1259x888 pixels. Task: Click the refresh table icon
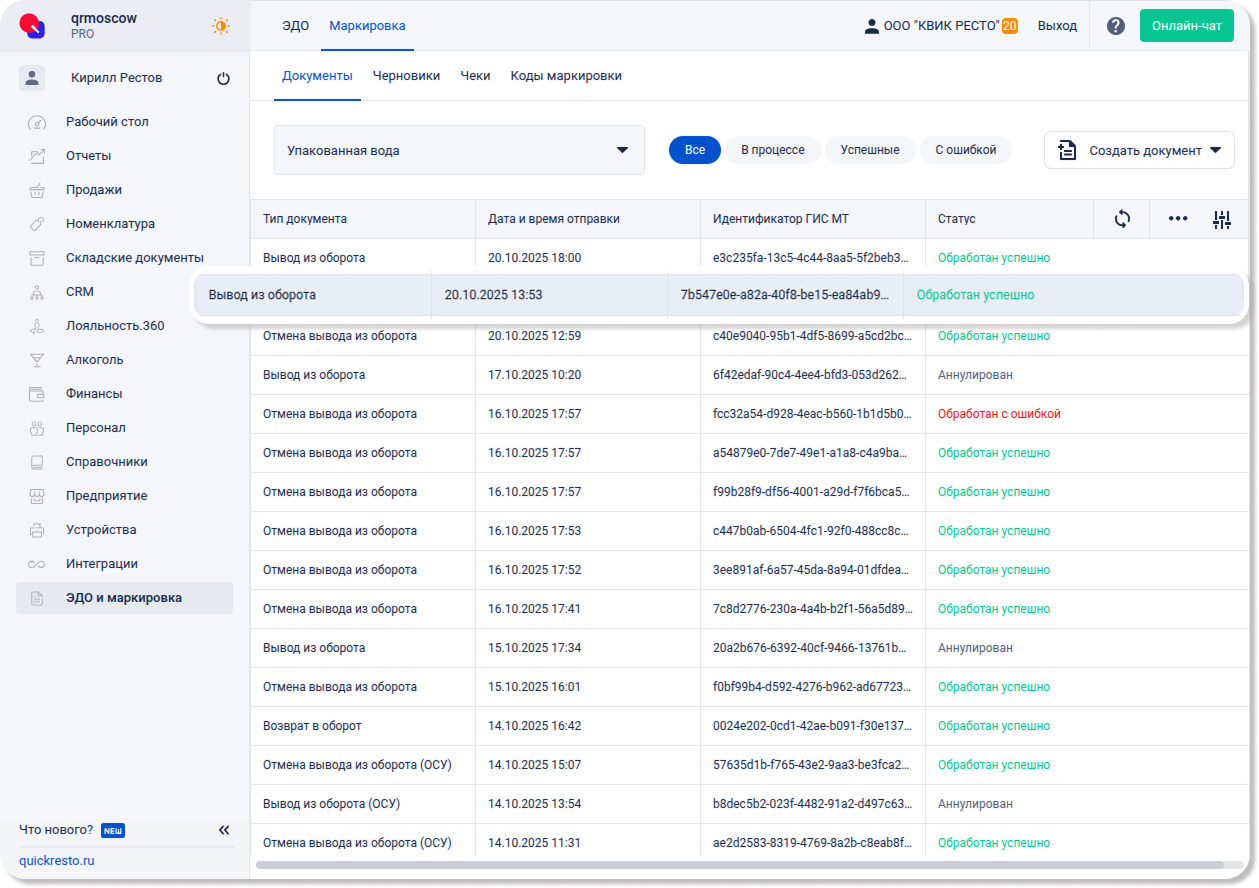click(1122, 219)
